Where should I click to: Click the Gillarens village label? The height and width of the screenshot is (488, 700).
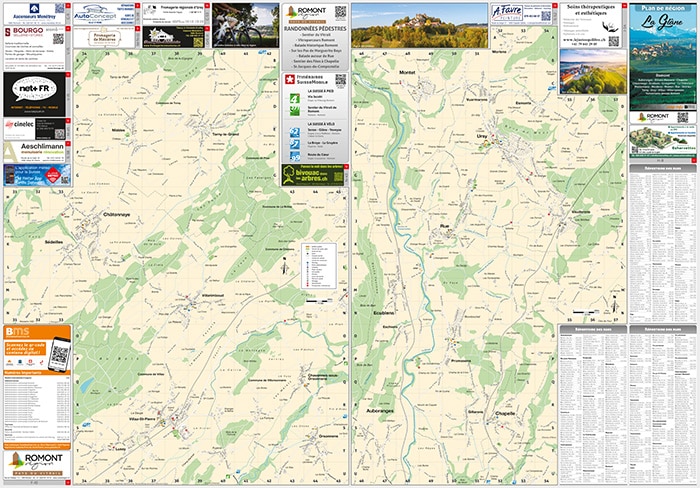pyautogui.click(x=475, y=412)
